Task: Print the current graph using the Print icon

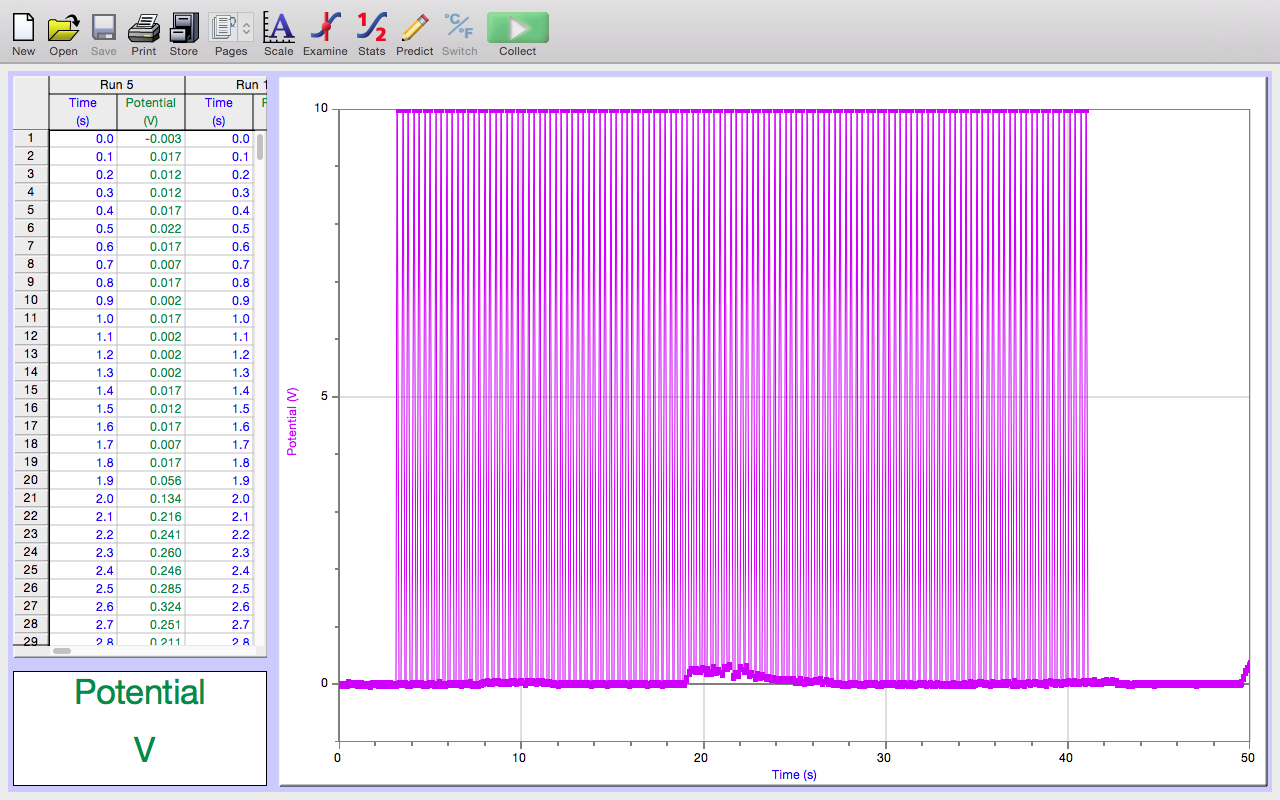Action: tap(143, 27)
